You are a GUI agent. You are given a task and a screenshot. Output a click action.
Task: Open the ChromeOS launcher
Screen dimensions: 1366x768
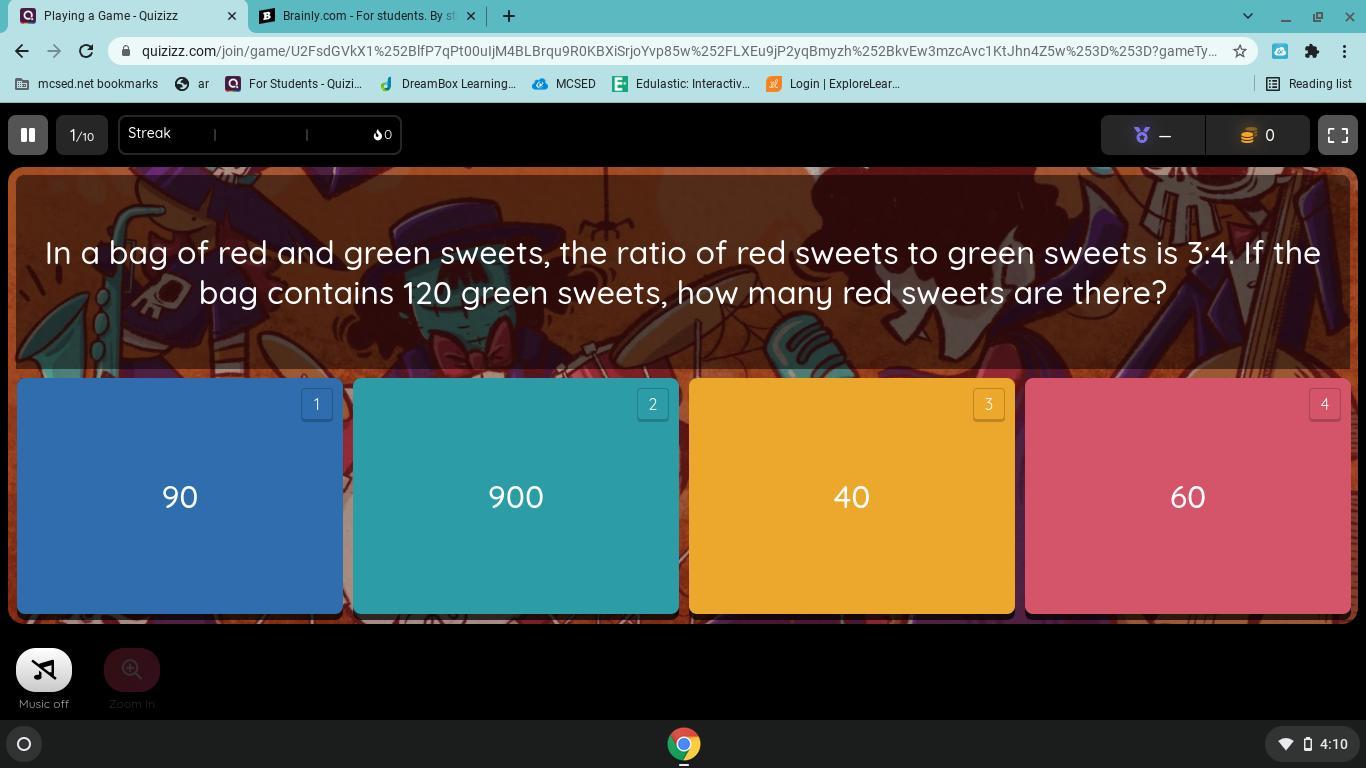click(x=24, y=744)
